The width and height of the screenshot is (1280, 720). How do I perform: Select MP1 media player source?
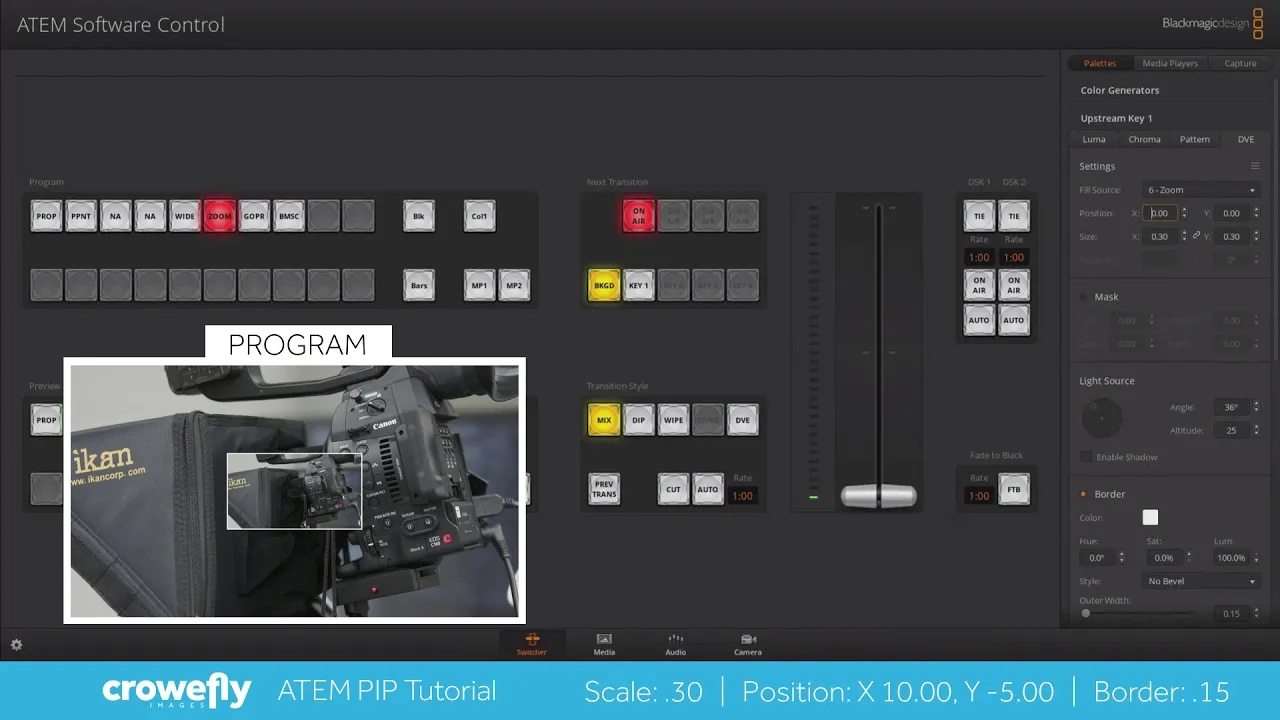point(479,285)
